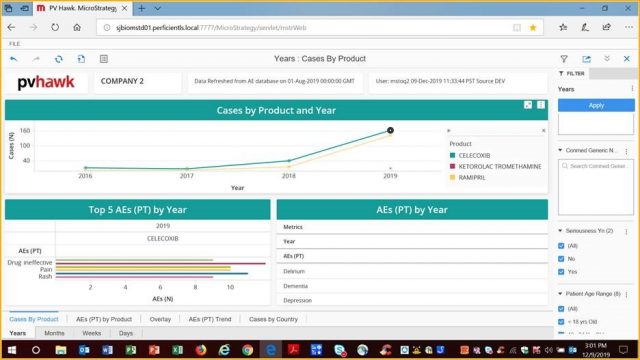The width and height of the screenshot is (640, 360).
Task: Click the Search Conmed Generic Name field
Action: (x=596, y=166)
